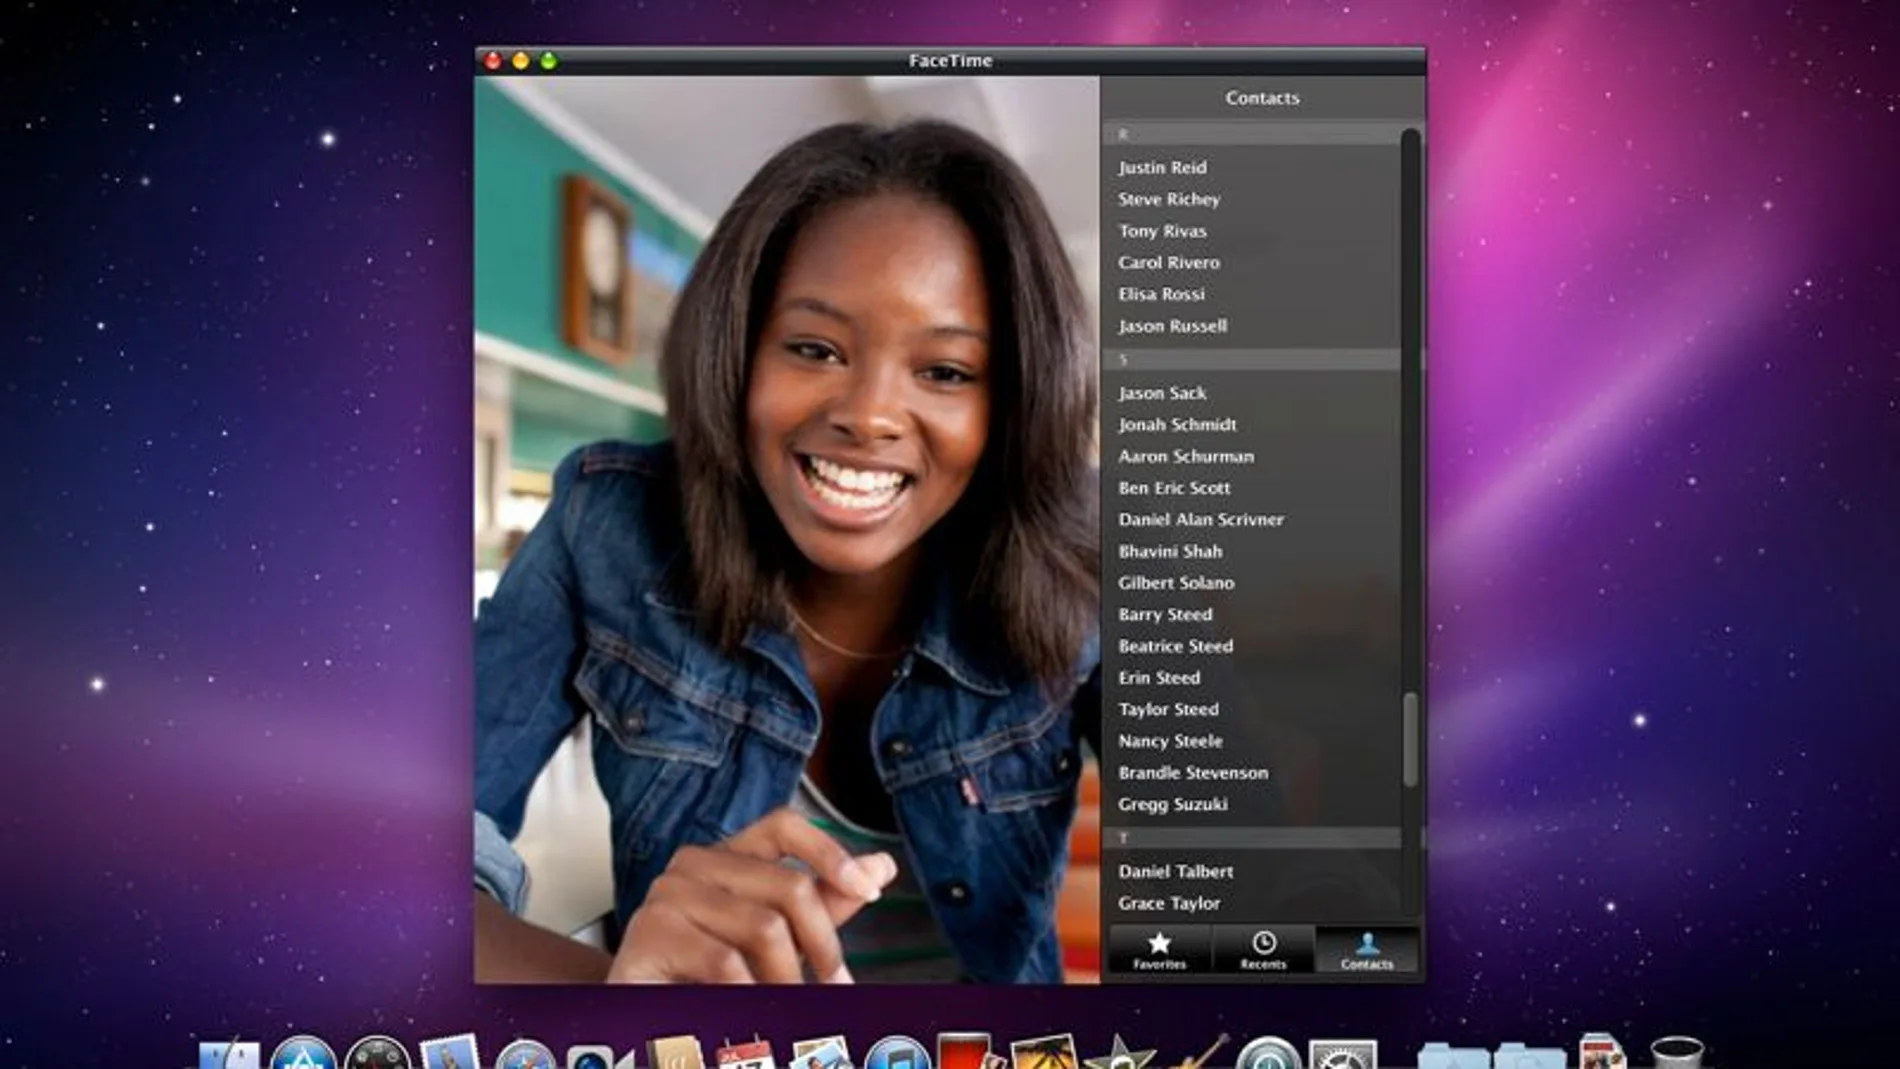Choose Nancy Steele
The image size is (1900, 1069).
[x=1170, y=741]
